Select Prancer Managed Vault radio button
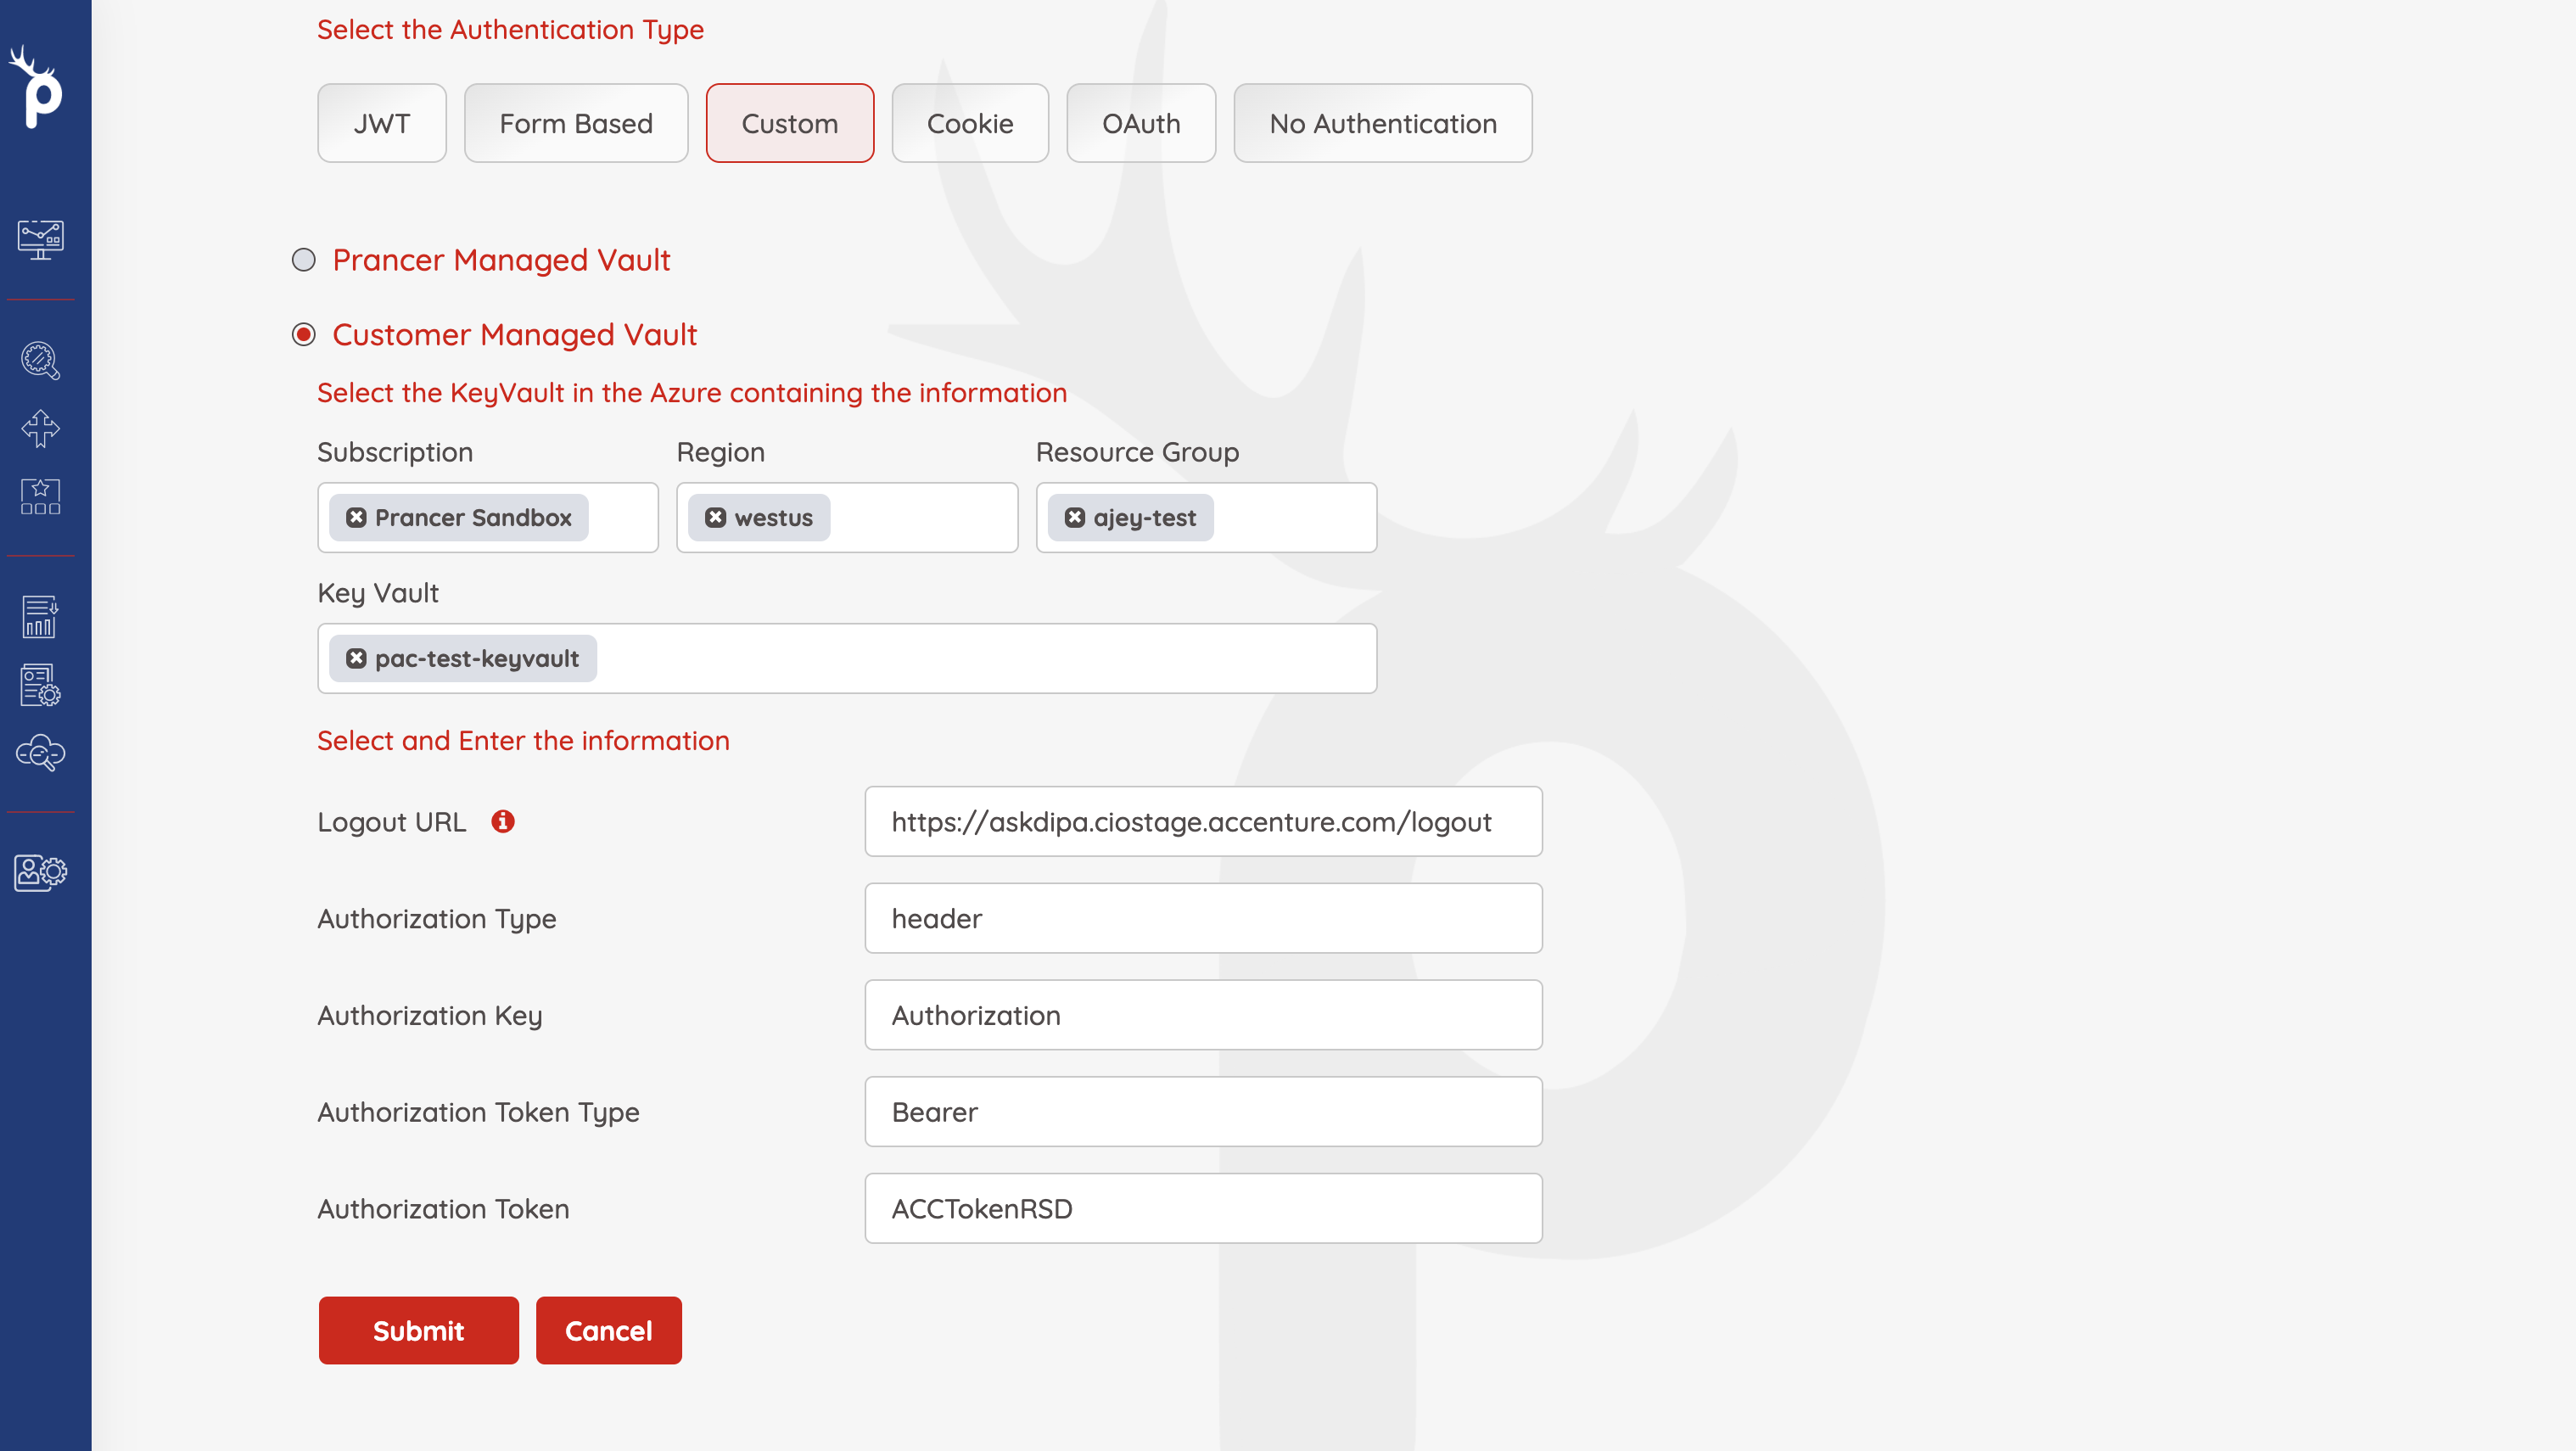2576x1451 pixels. (303, 261)
